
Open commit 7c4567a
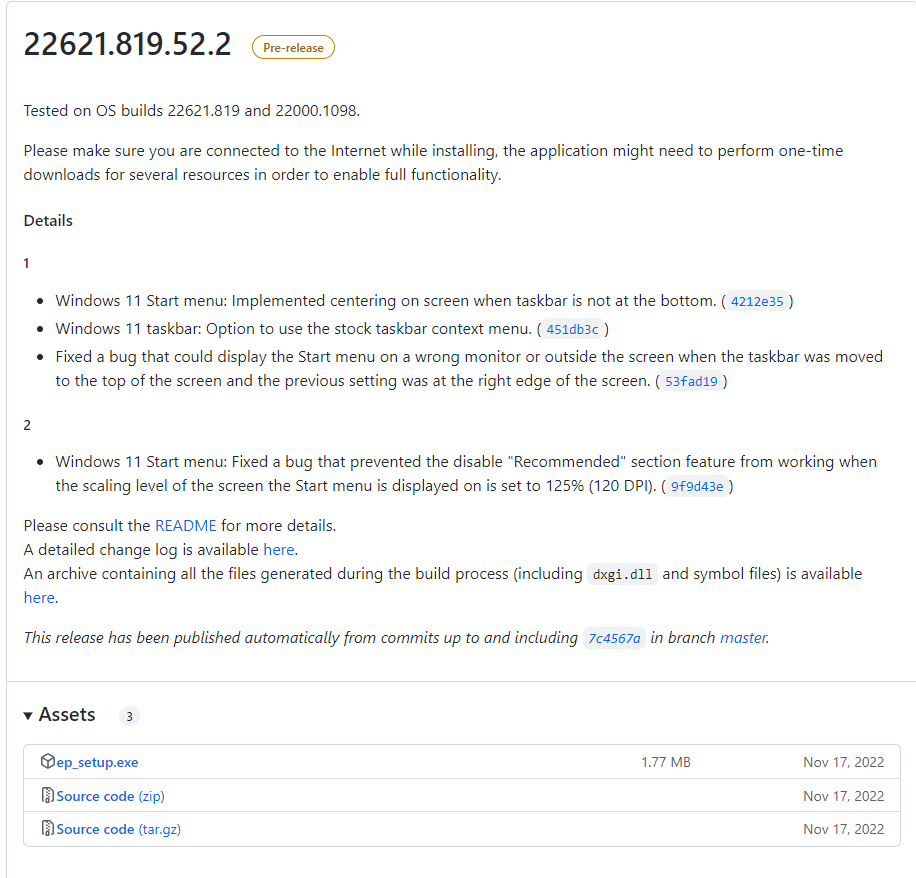pos(614,638)
